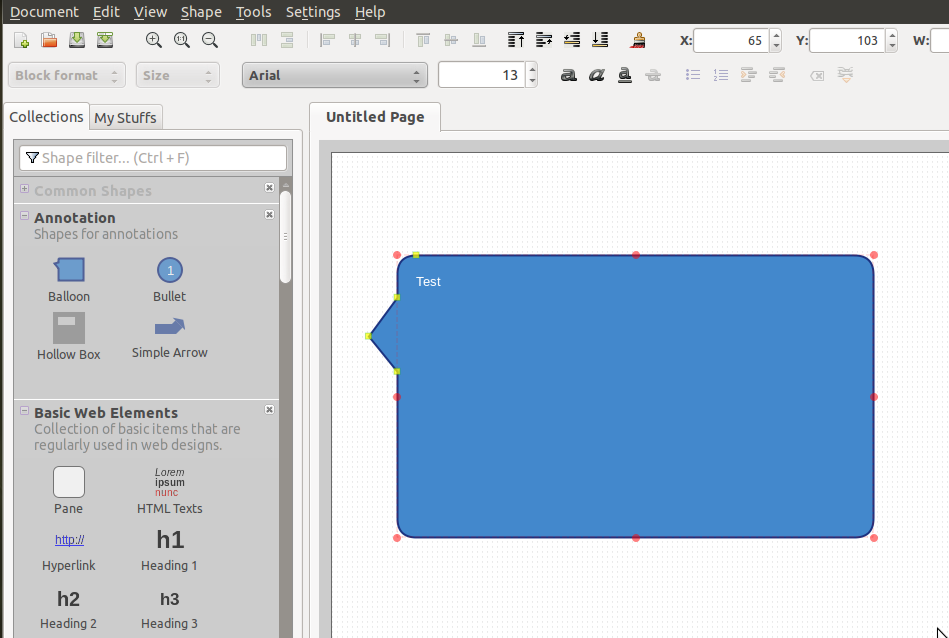Expand the Common Shapes collection
Screen dimensions: 949x638
[x=24, y=188]
